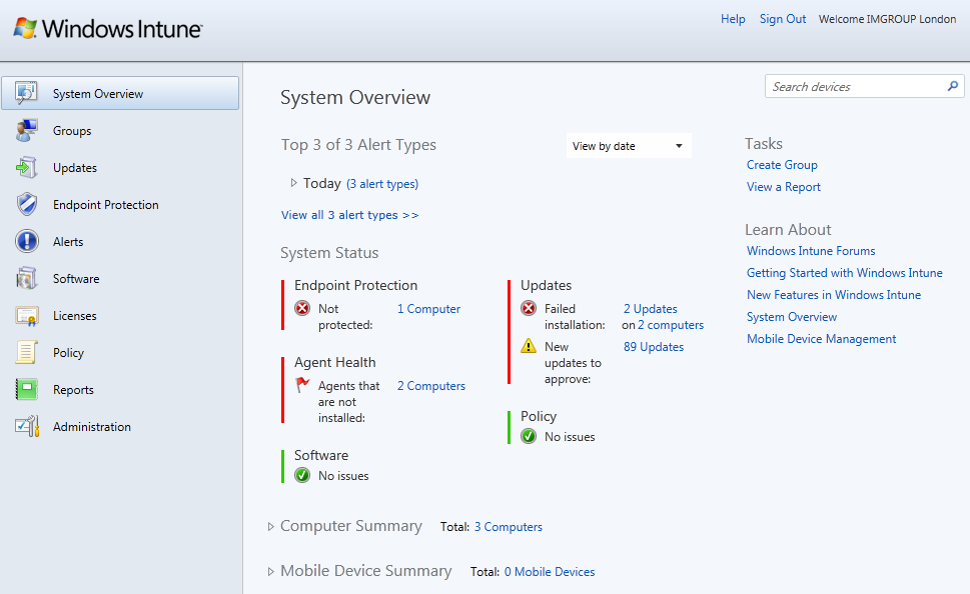970x594 pixels.
Task: Select the Alerts exclamation icon
Action: click(27, 241)
